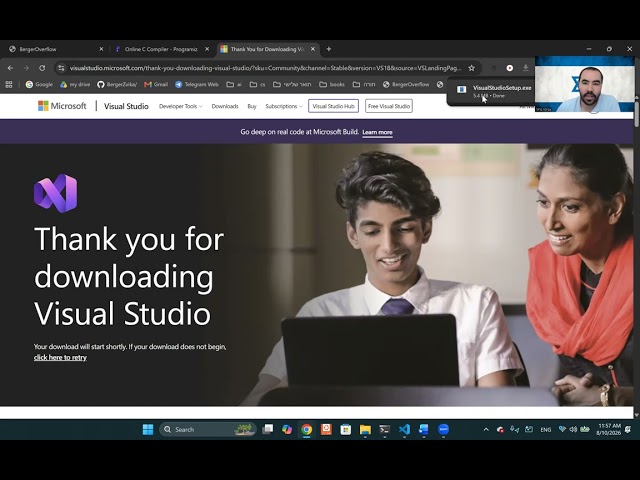640x480 pixels.
Task: Click the Microsoft logo
Action: [62, 106]
